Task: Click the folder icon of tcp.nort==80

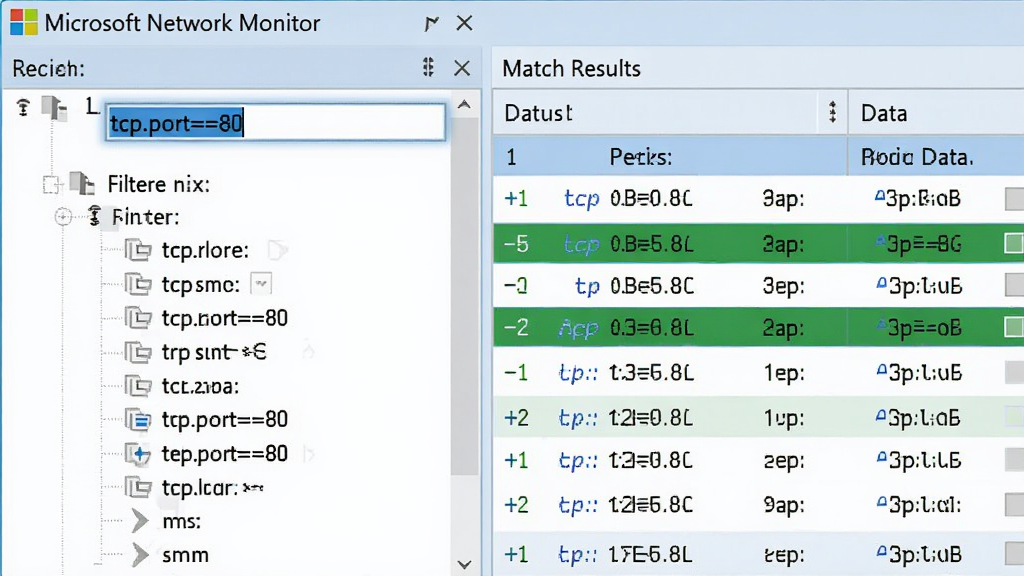Action: (x=138, y=318)
